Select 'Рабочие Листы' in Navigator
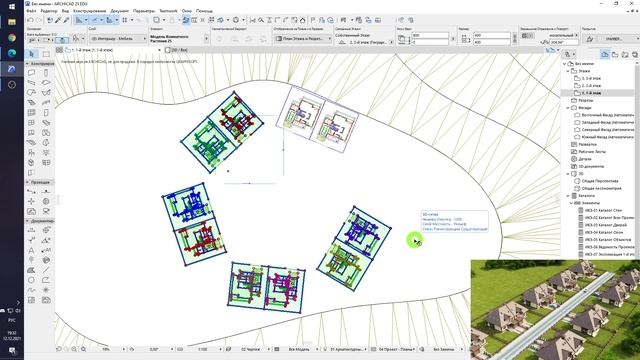640x360 pixels. 592,151
